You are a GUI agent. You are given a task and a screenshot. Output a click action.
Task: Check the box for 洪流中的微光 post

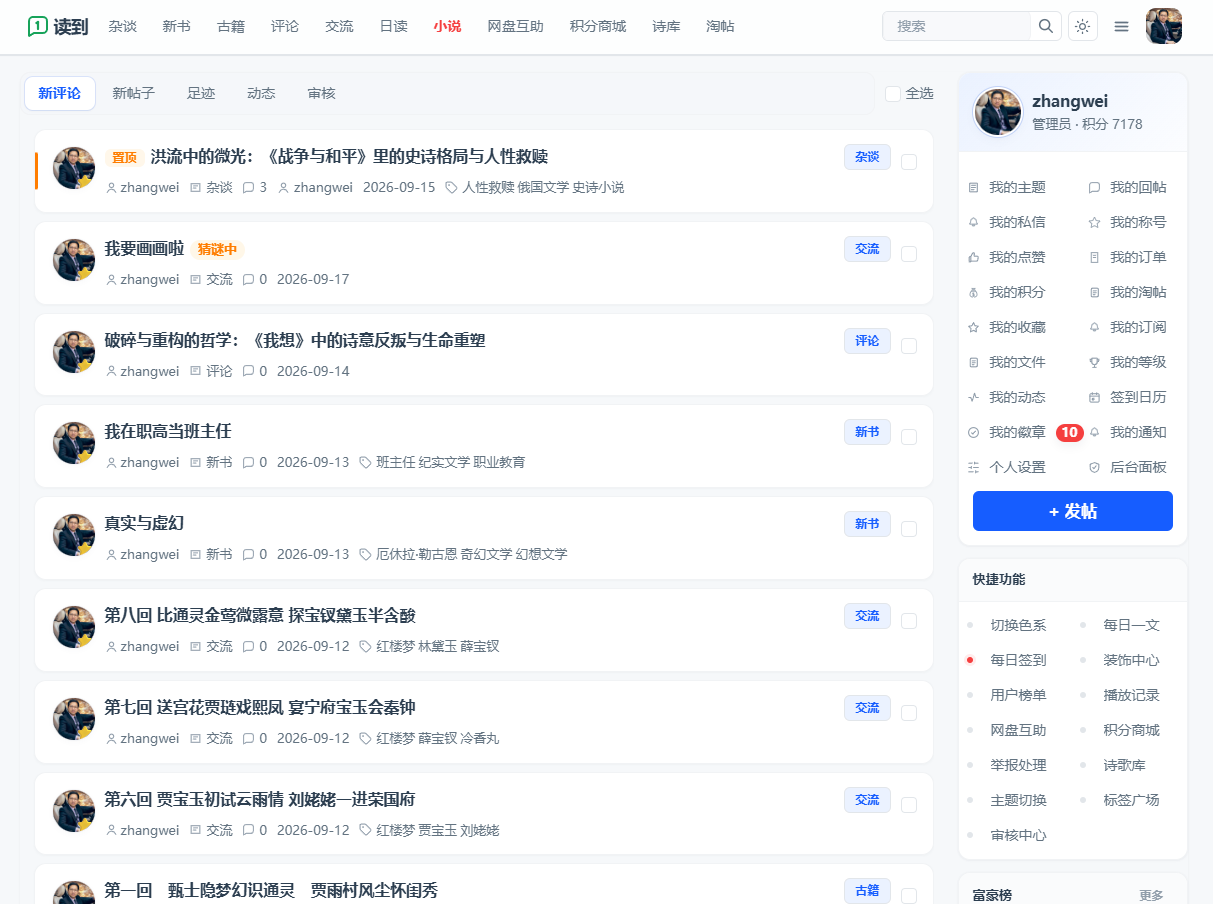tap(909, 162)
